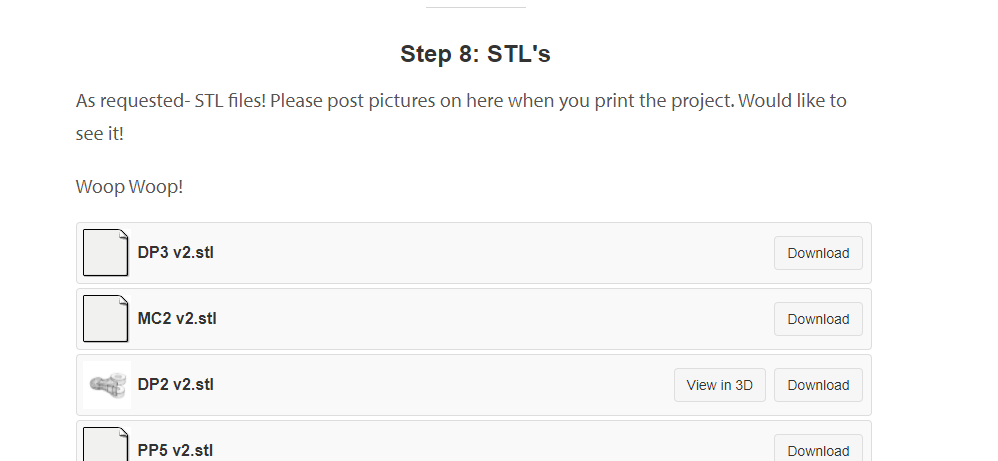Click blank space in the MC2 v2.stl row
998x461 pixels.
(480, 319)
